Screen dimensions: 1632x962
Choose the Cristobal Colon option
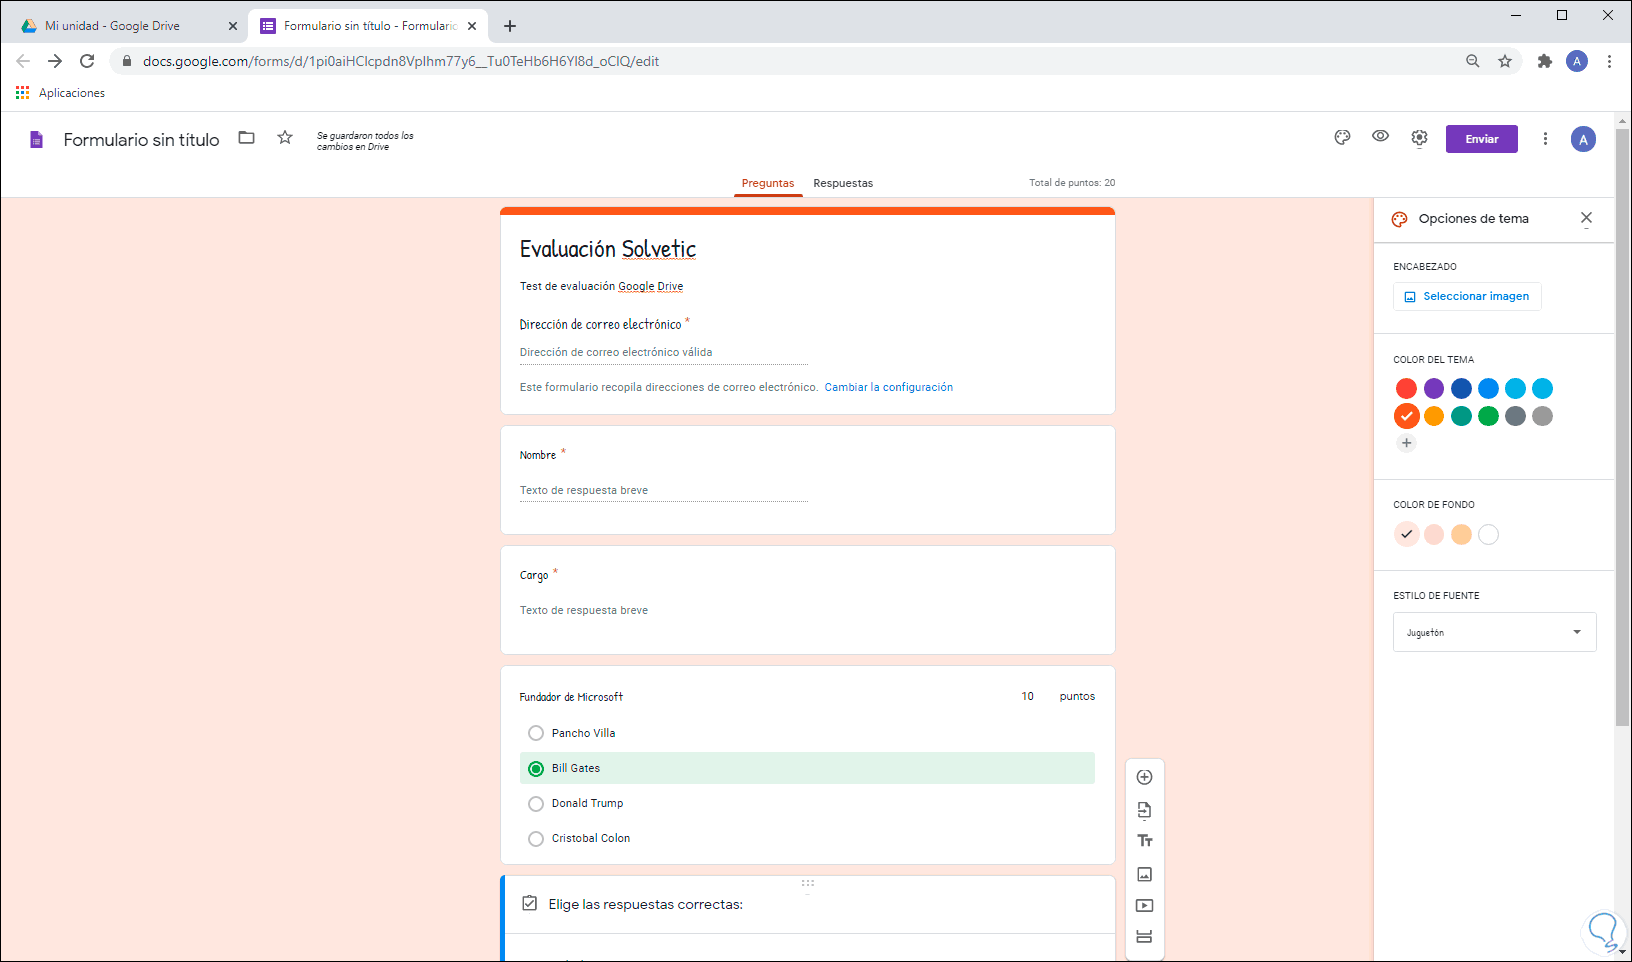[536, 839]
